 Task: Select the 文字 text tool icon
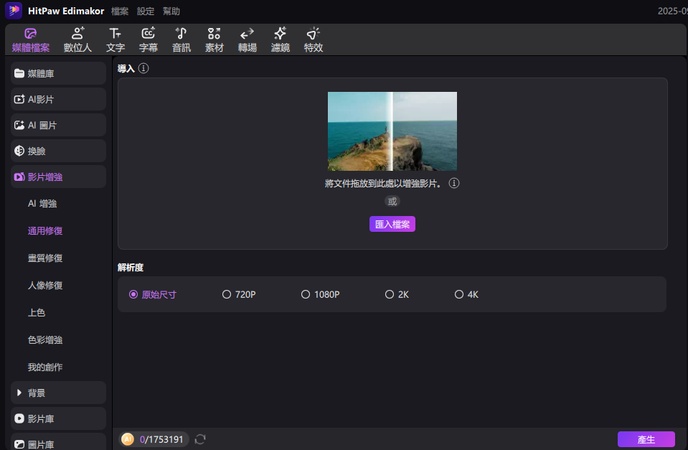tap(115, 39)
